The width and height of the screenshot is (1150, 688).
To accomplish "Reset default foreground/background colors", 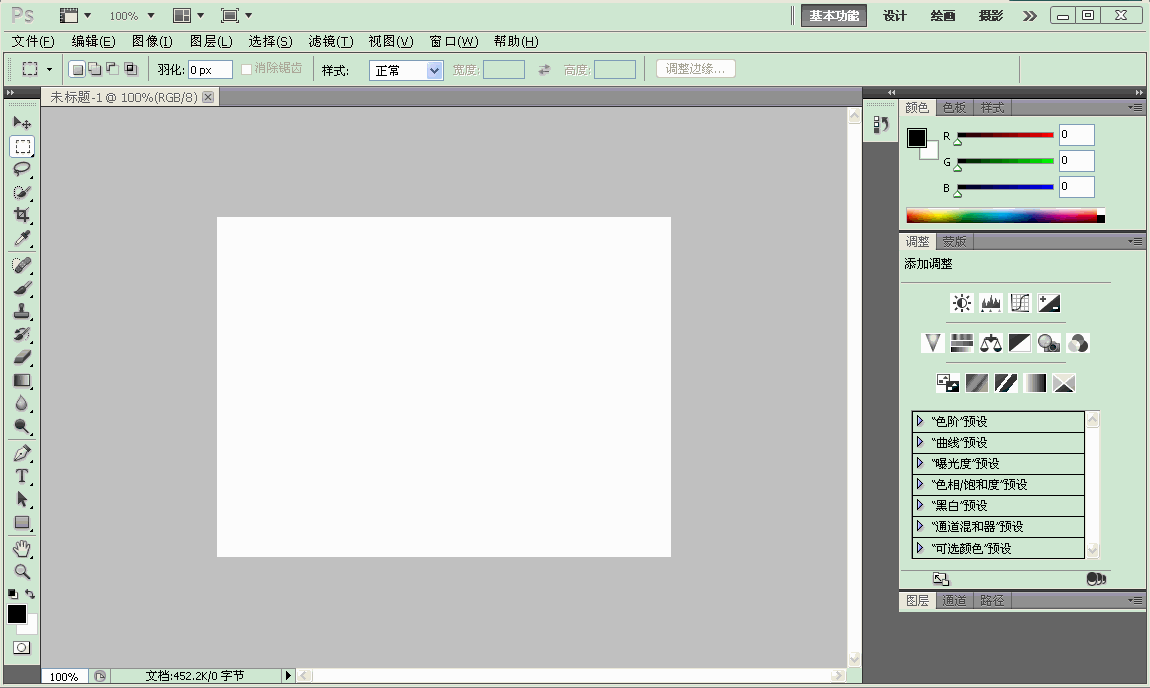I will (12, 593).
